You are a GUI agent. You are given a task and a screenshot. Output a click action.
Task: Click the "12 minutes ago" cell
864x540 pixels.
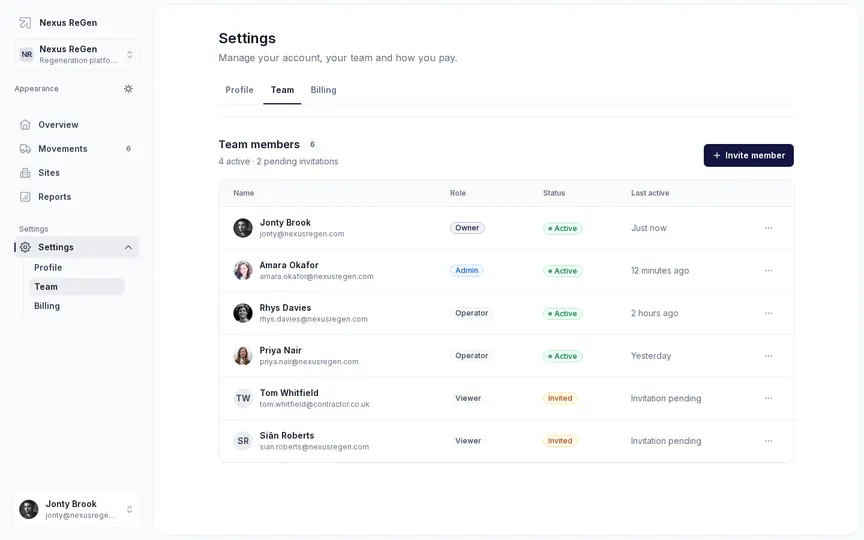point(660,271)
